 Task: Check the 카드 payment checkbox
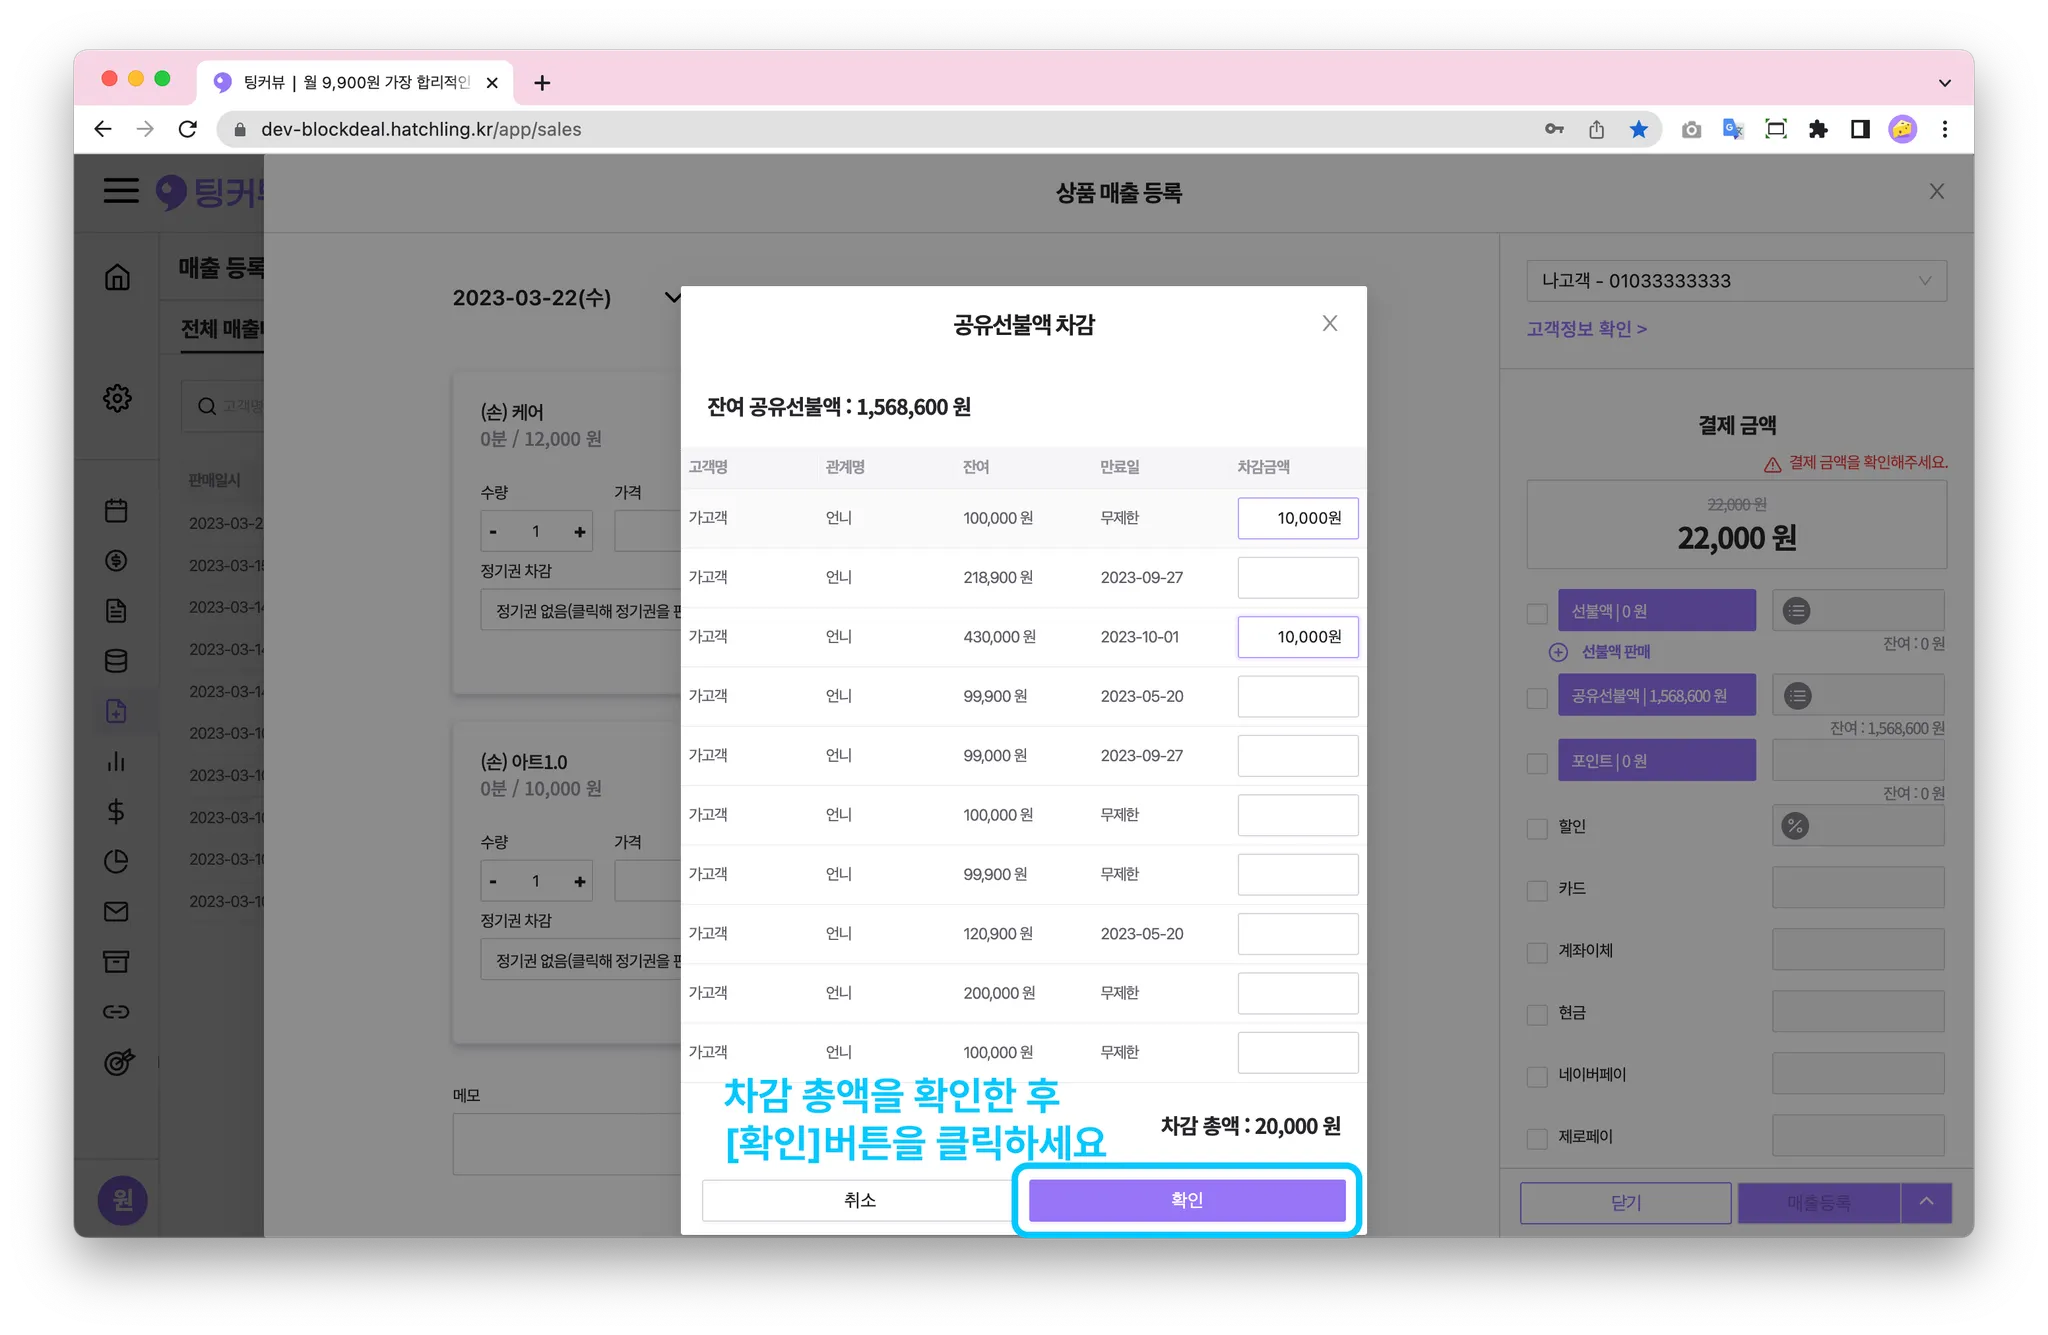pos(1537,889)
